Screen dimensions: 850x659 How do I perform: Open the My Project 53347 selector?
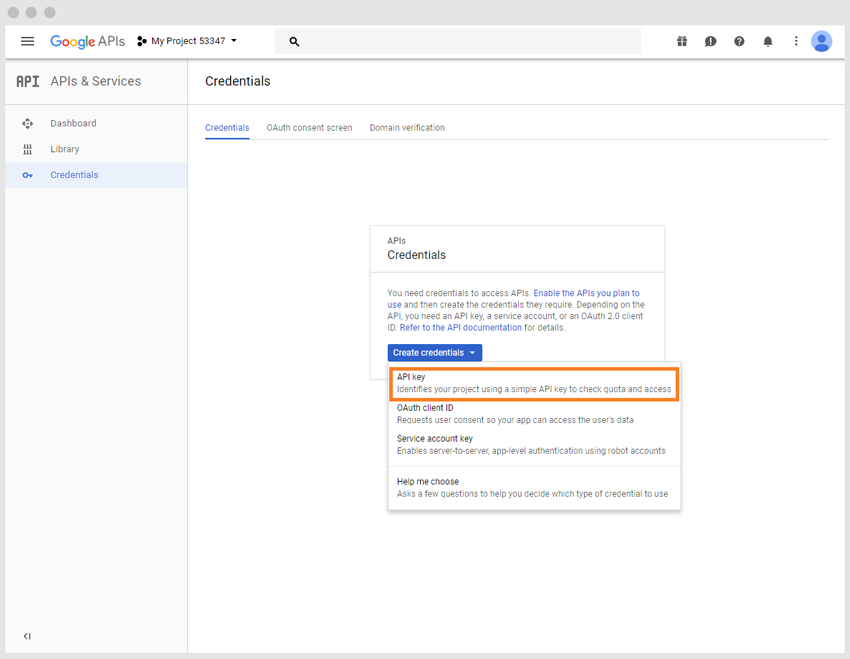[x=187, y=41]
